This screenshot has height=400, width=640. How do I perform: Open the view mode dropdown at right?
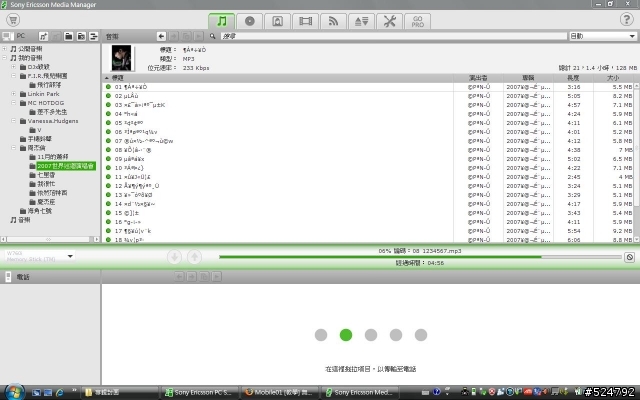603,36
